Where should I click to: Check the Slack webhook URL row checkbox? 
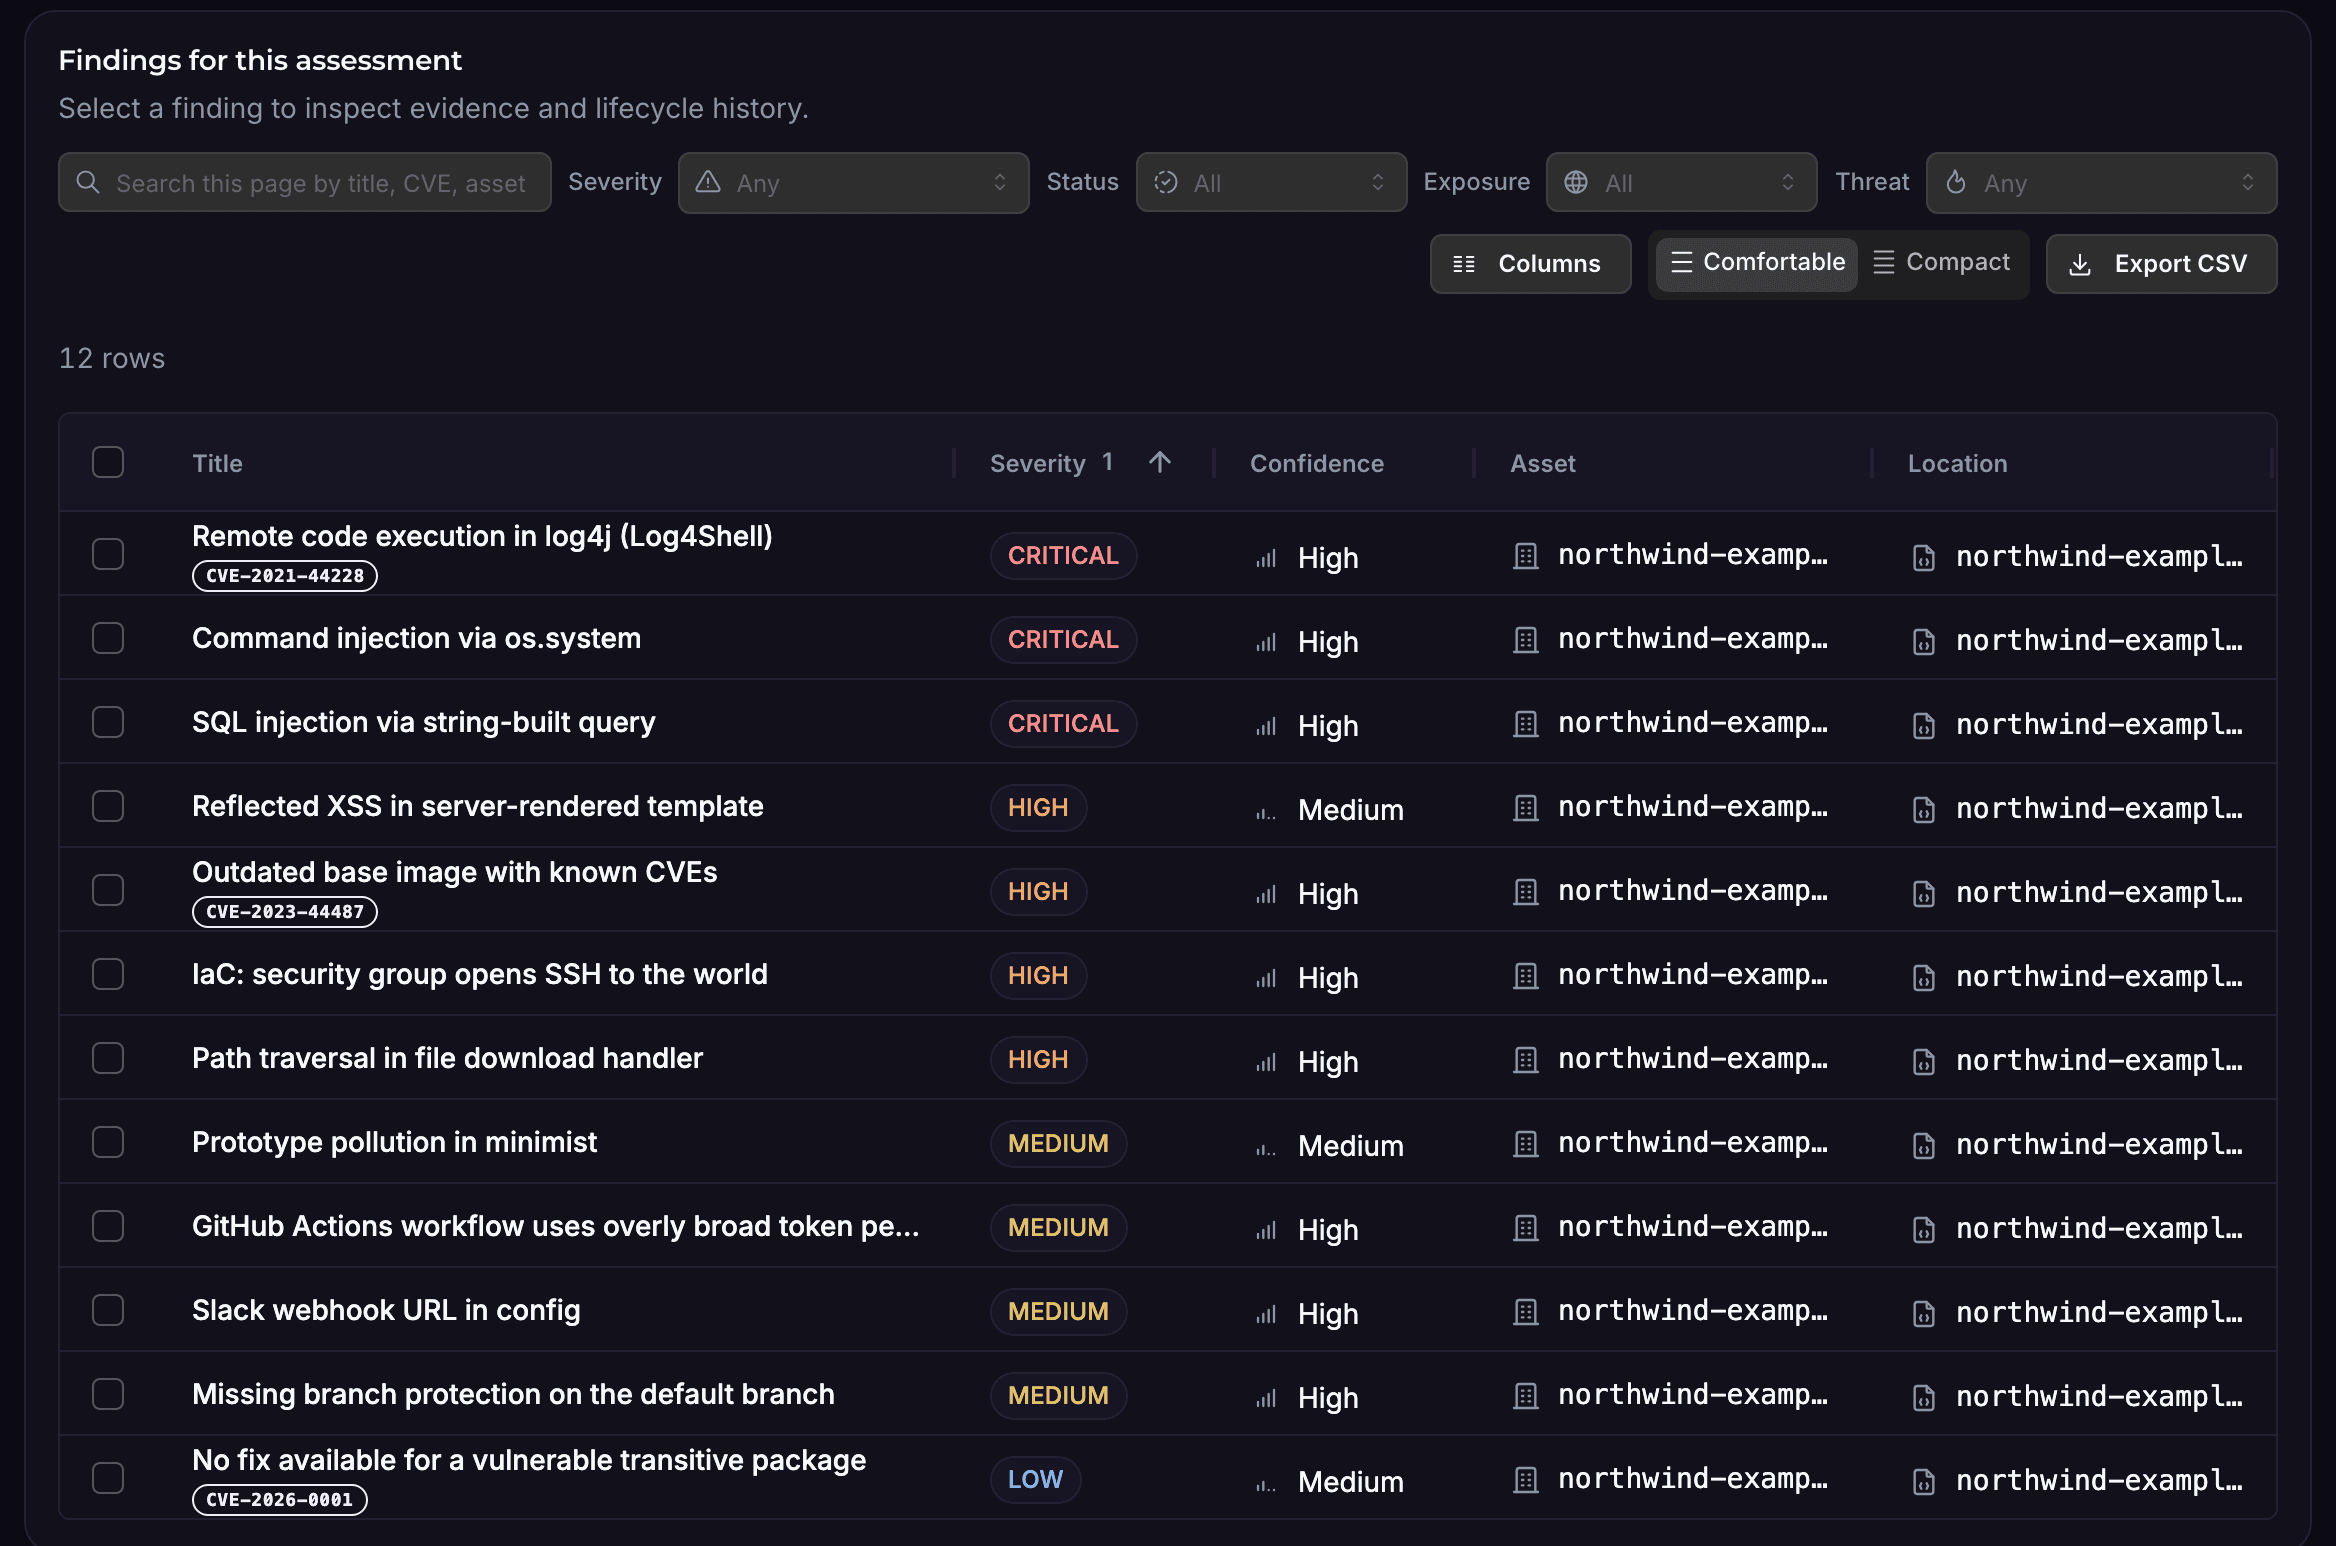point(108,1310)
